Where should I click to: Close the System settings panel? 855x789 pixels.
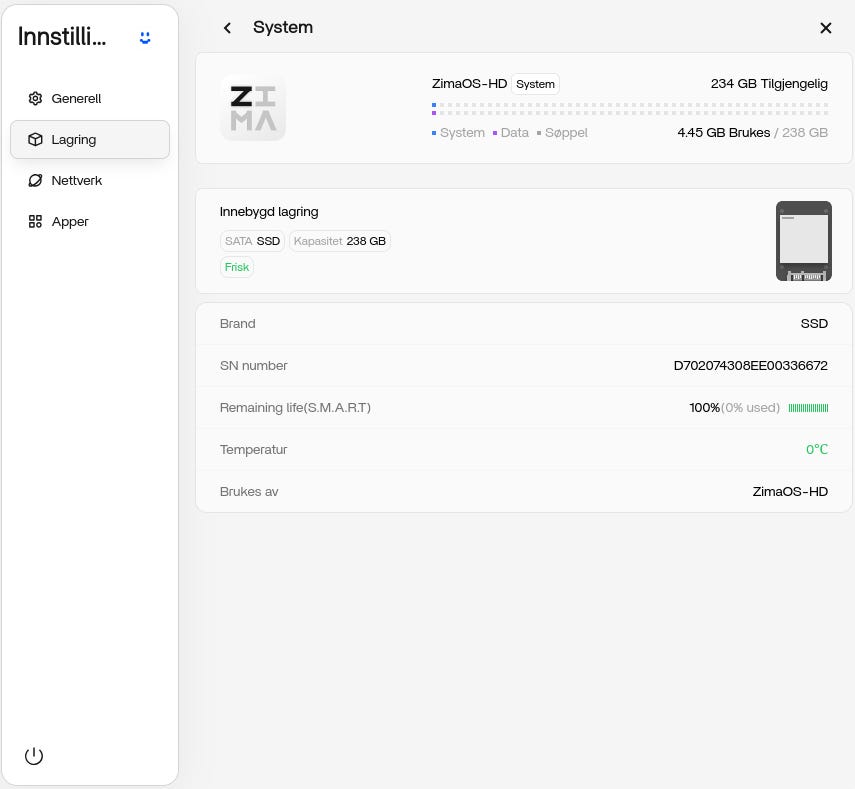click(x=826, y=28)
